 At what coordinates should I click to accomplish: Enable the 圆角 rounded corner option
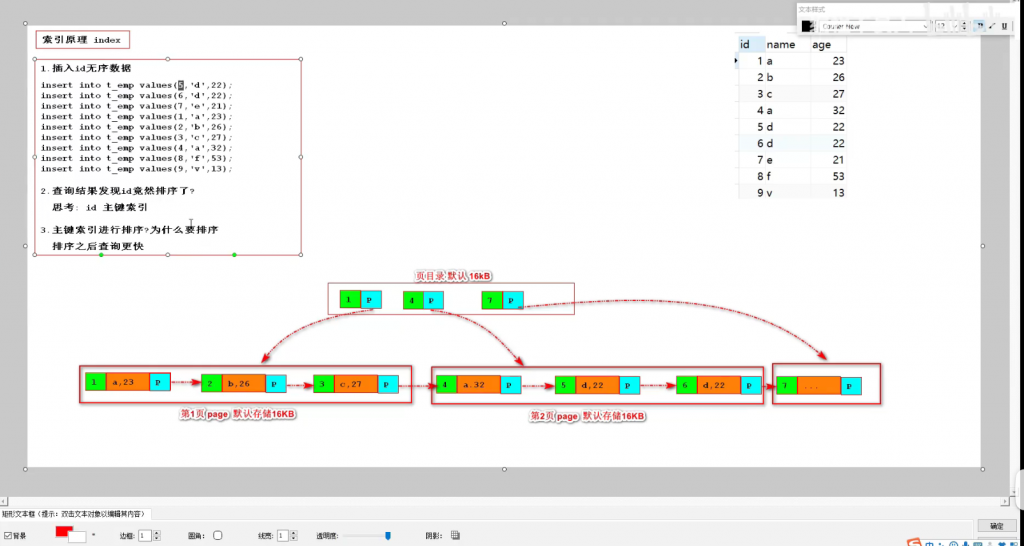(x=218, y=536)
